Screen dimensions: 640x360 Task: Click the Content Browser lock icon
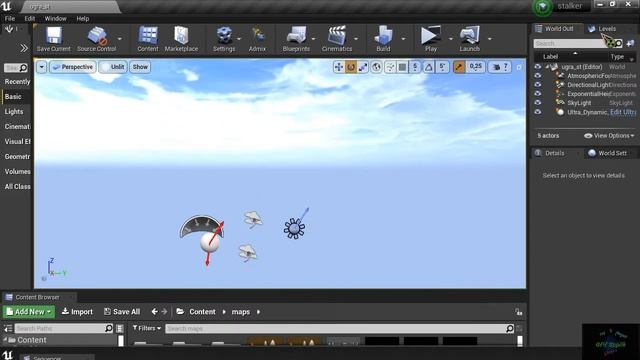pos(519,312)
